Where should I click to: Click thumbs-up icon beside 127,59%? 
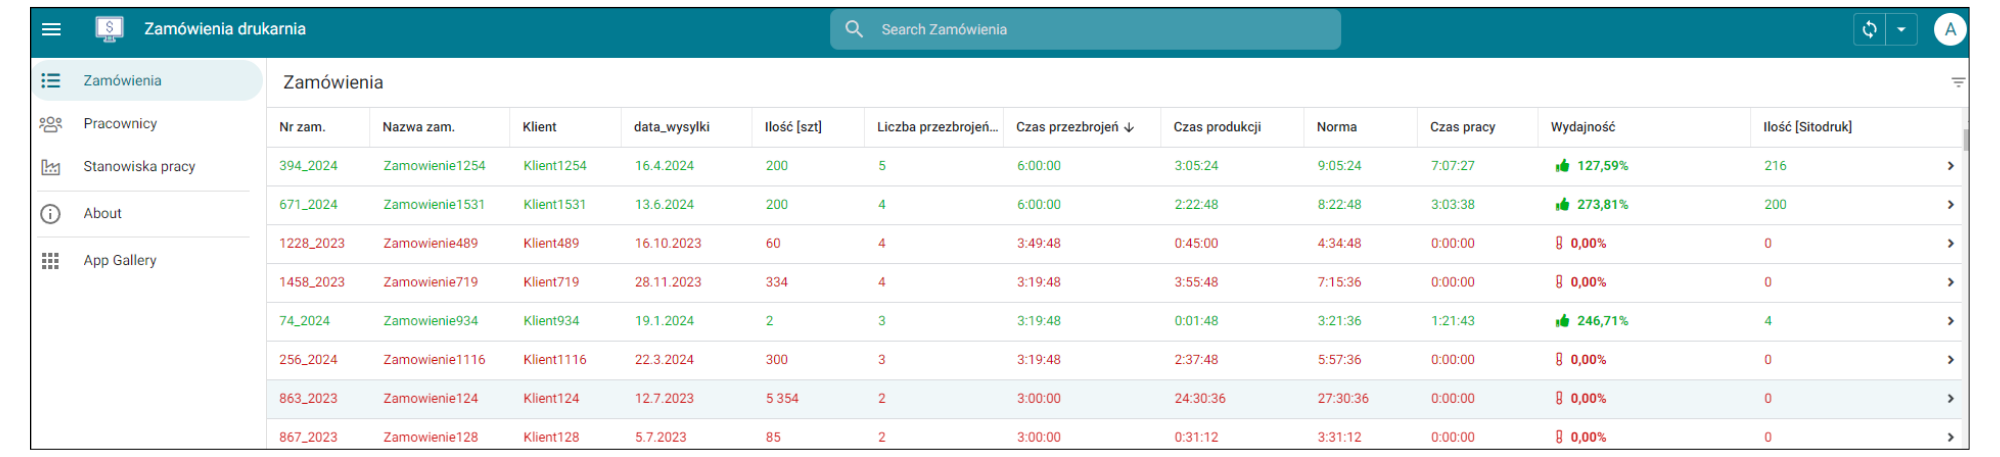point(1562,166)
